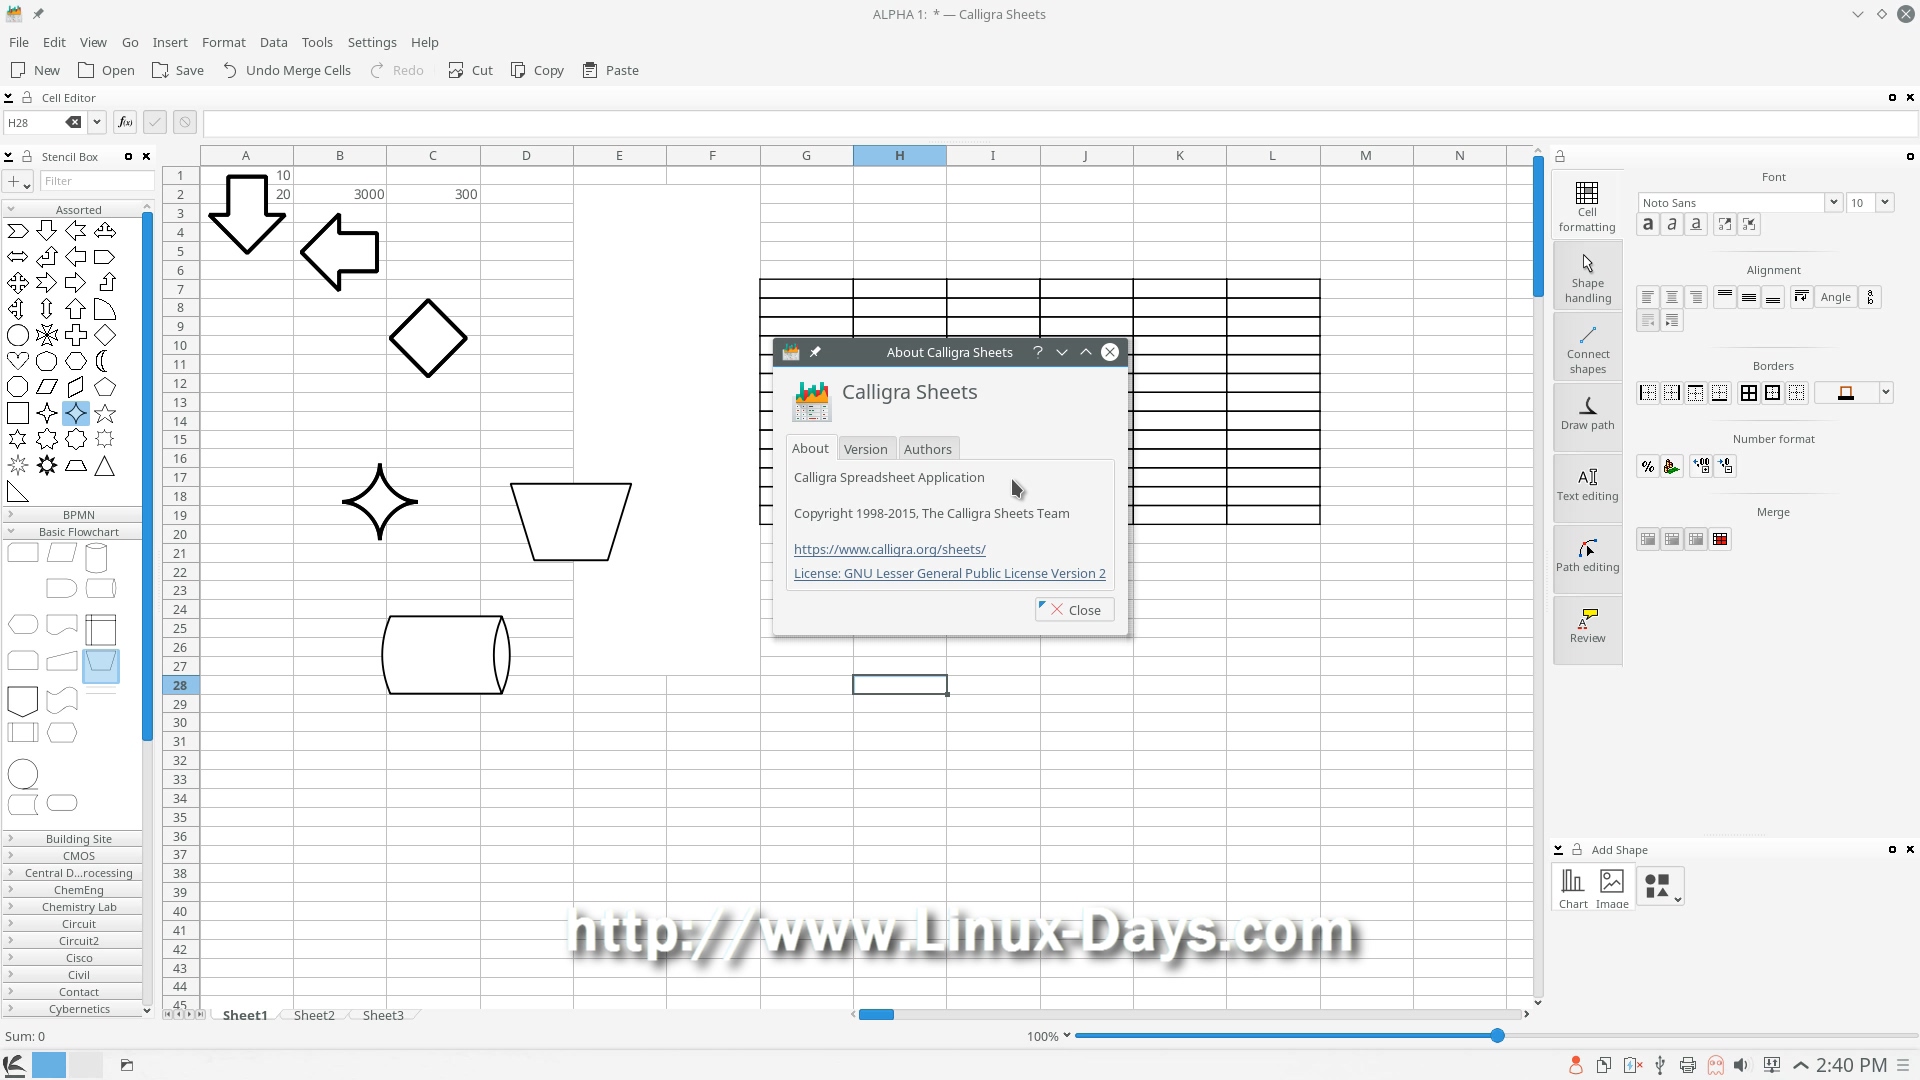This screenshot has width=1920, height=1080.
Task: Switch to the Version tab
Action: pyautogui.click(x=865, y=449)
